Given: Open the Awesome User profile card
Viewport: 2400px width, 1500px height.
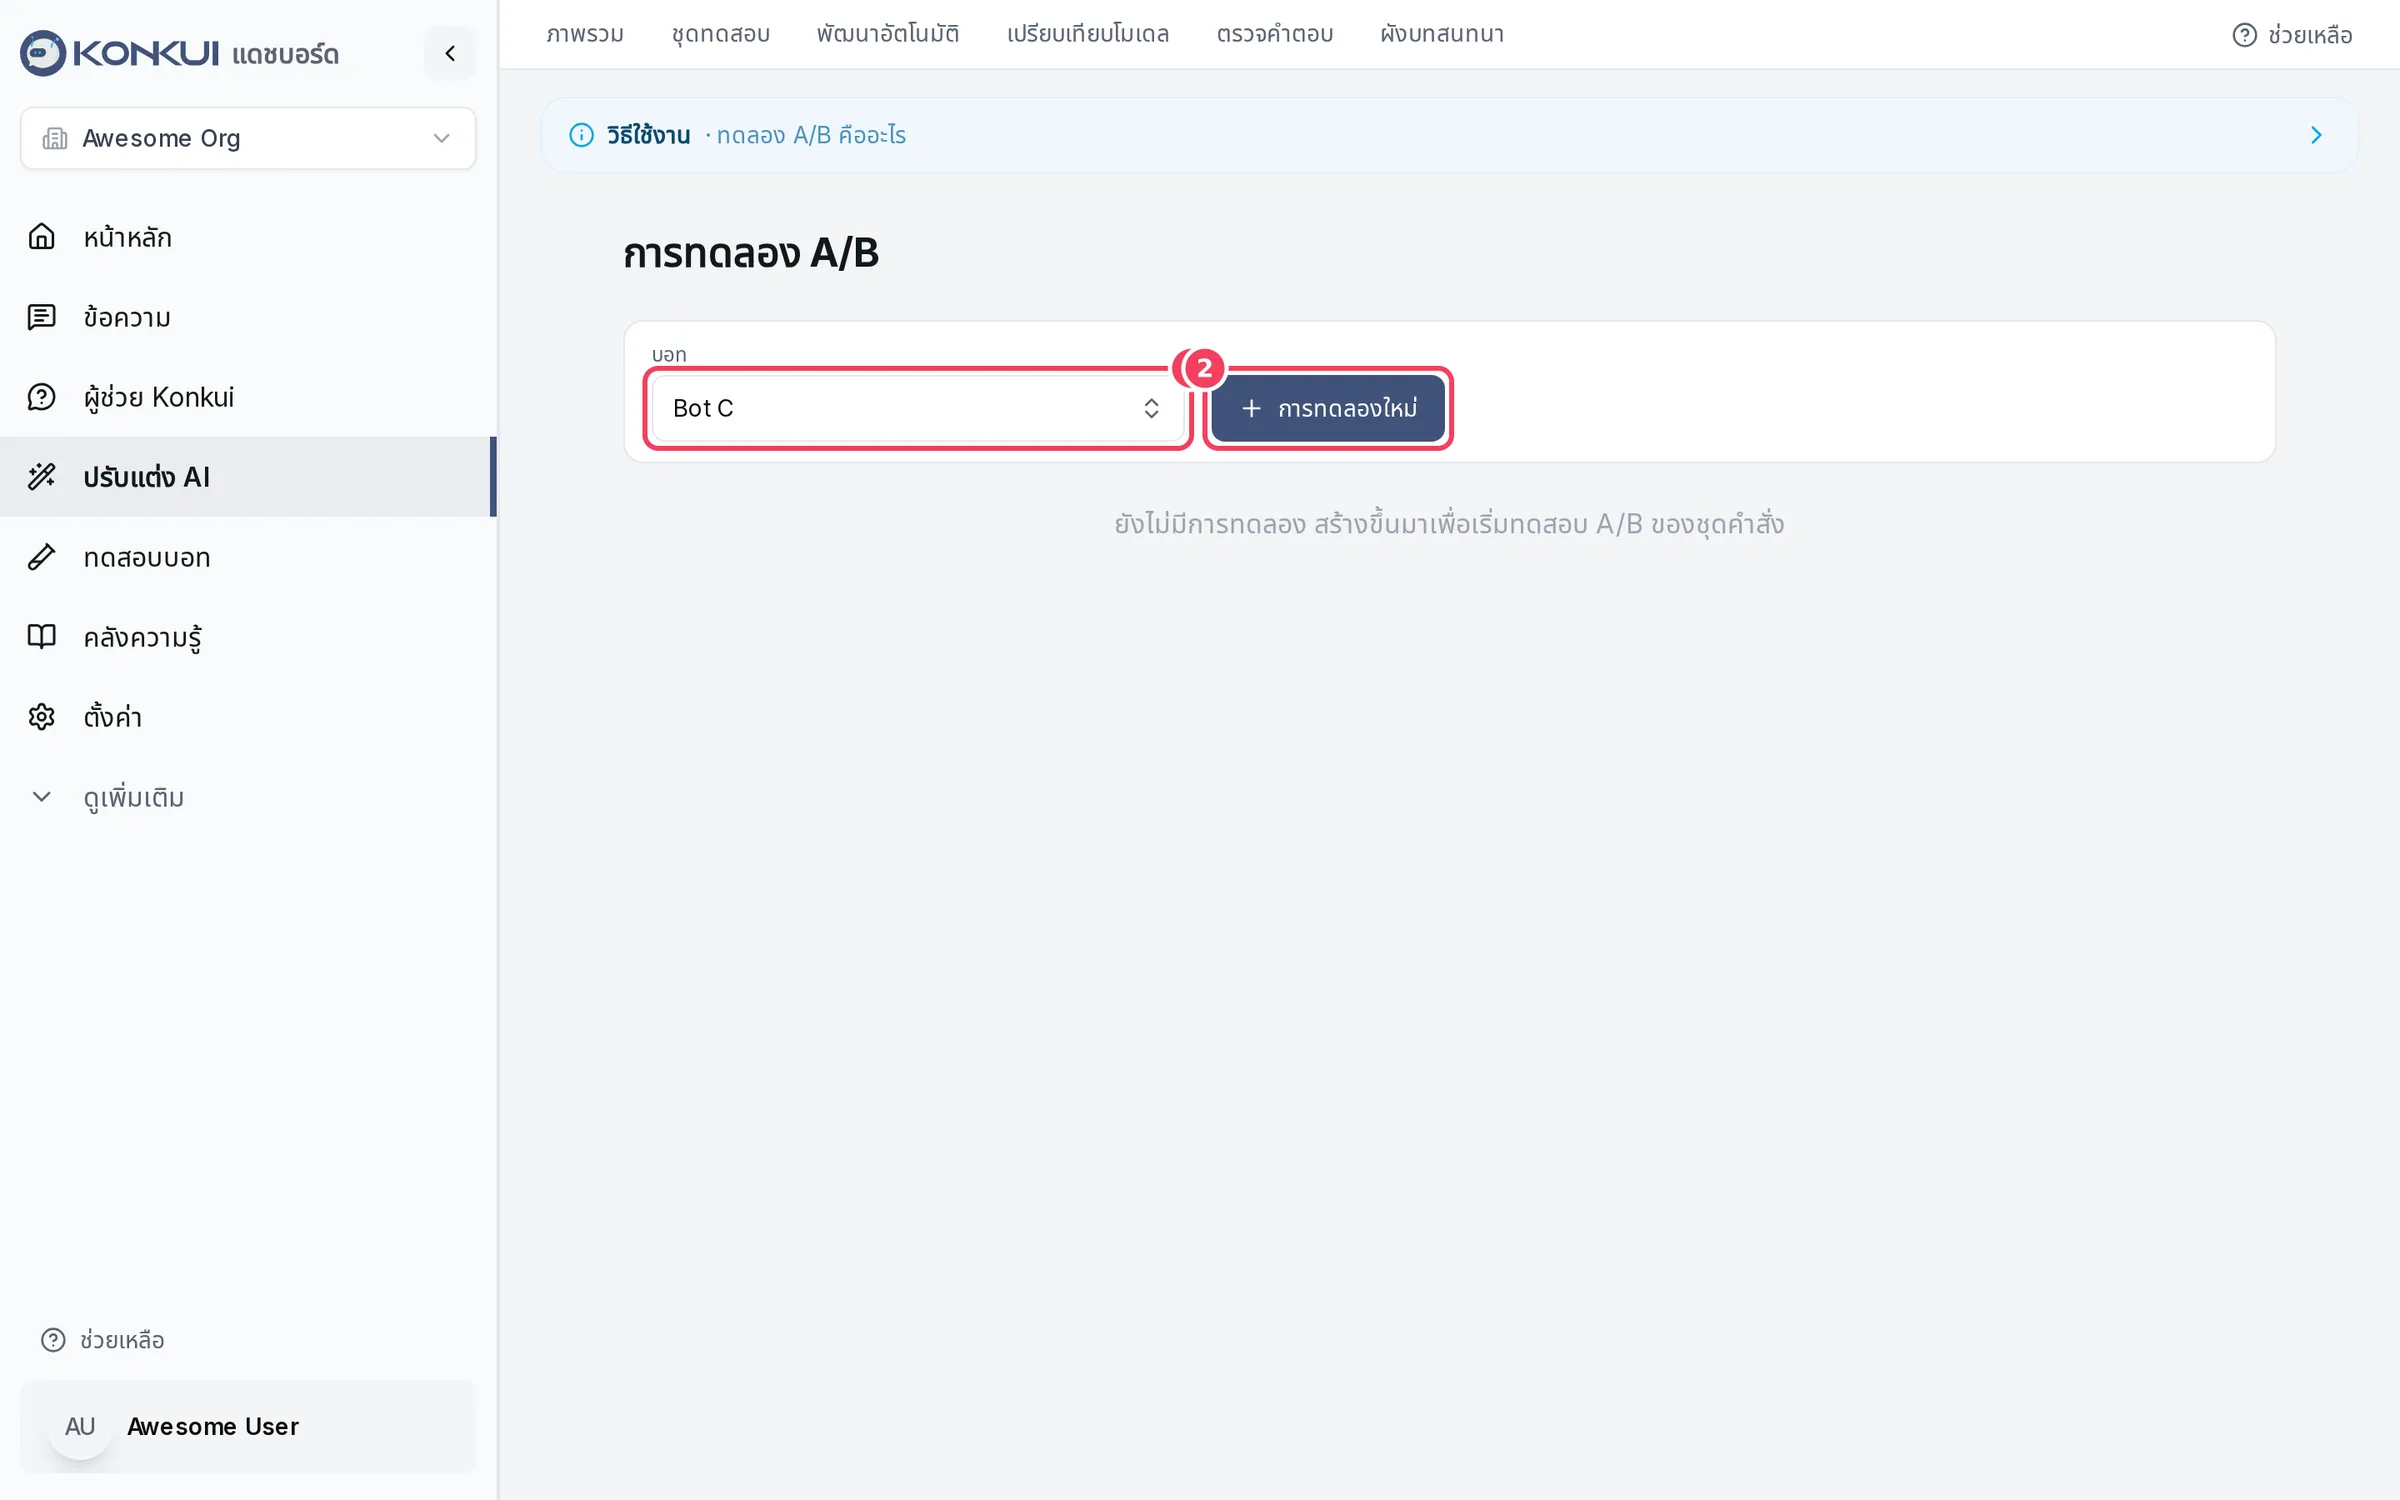Looking at the screenshot, I should pos(248,1426).
